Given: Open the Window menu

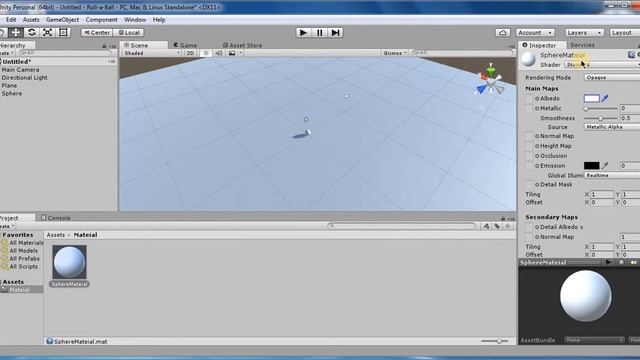Looking at the screenshot, I should click(135, 20).
